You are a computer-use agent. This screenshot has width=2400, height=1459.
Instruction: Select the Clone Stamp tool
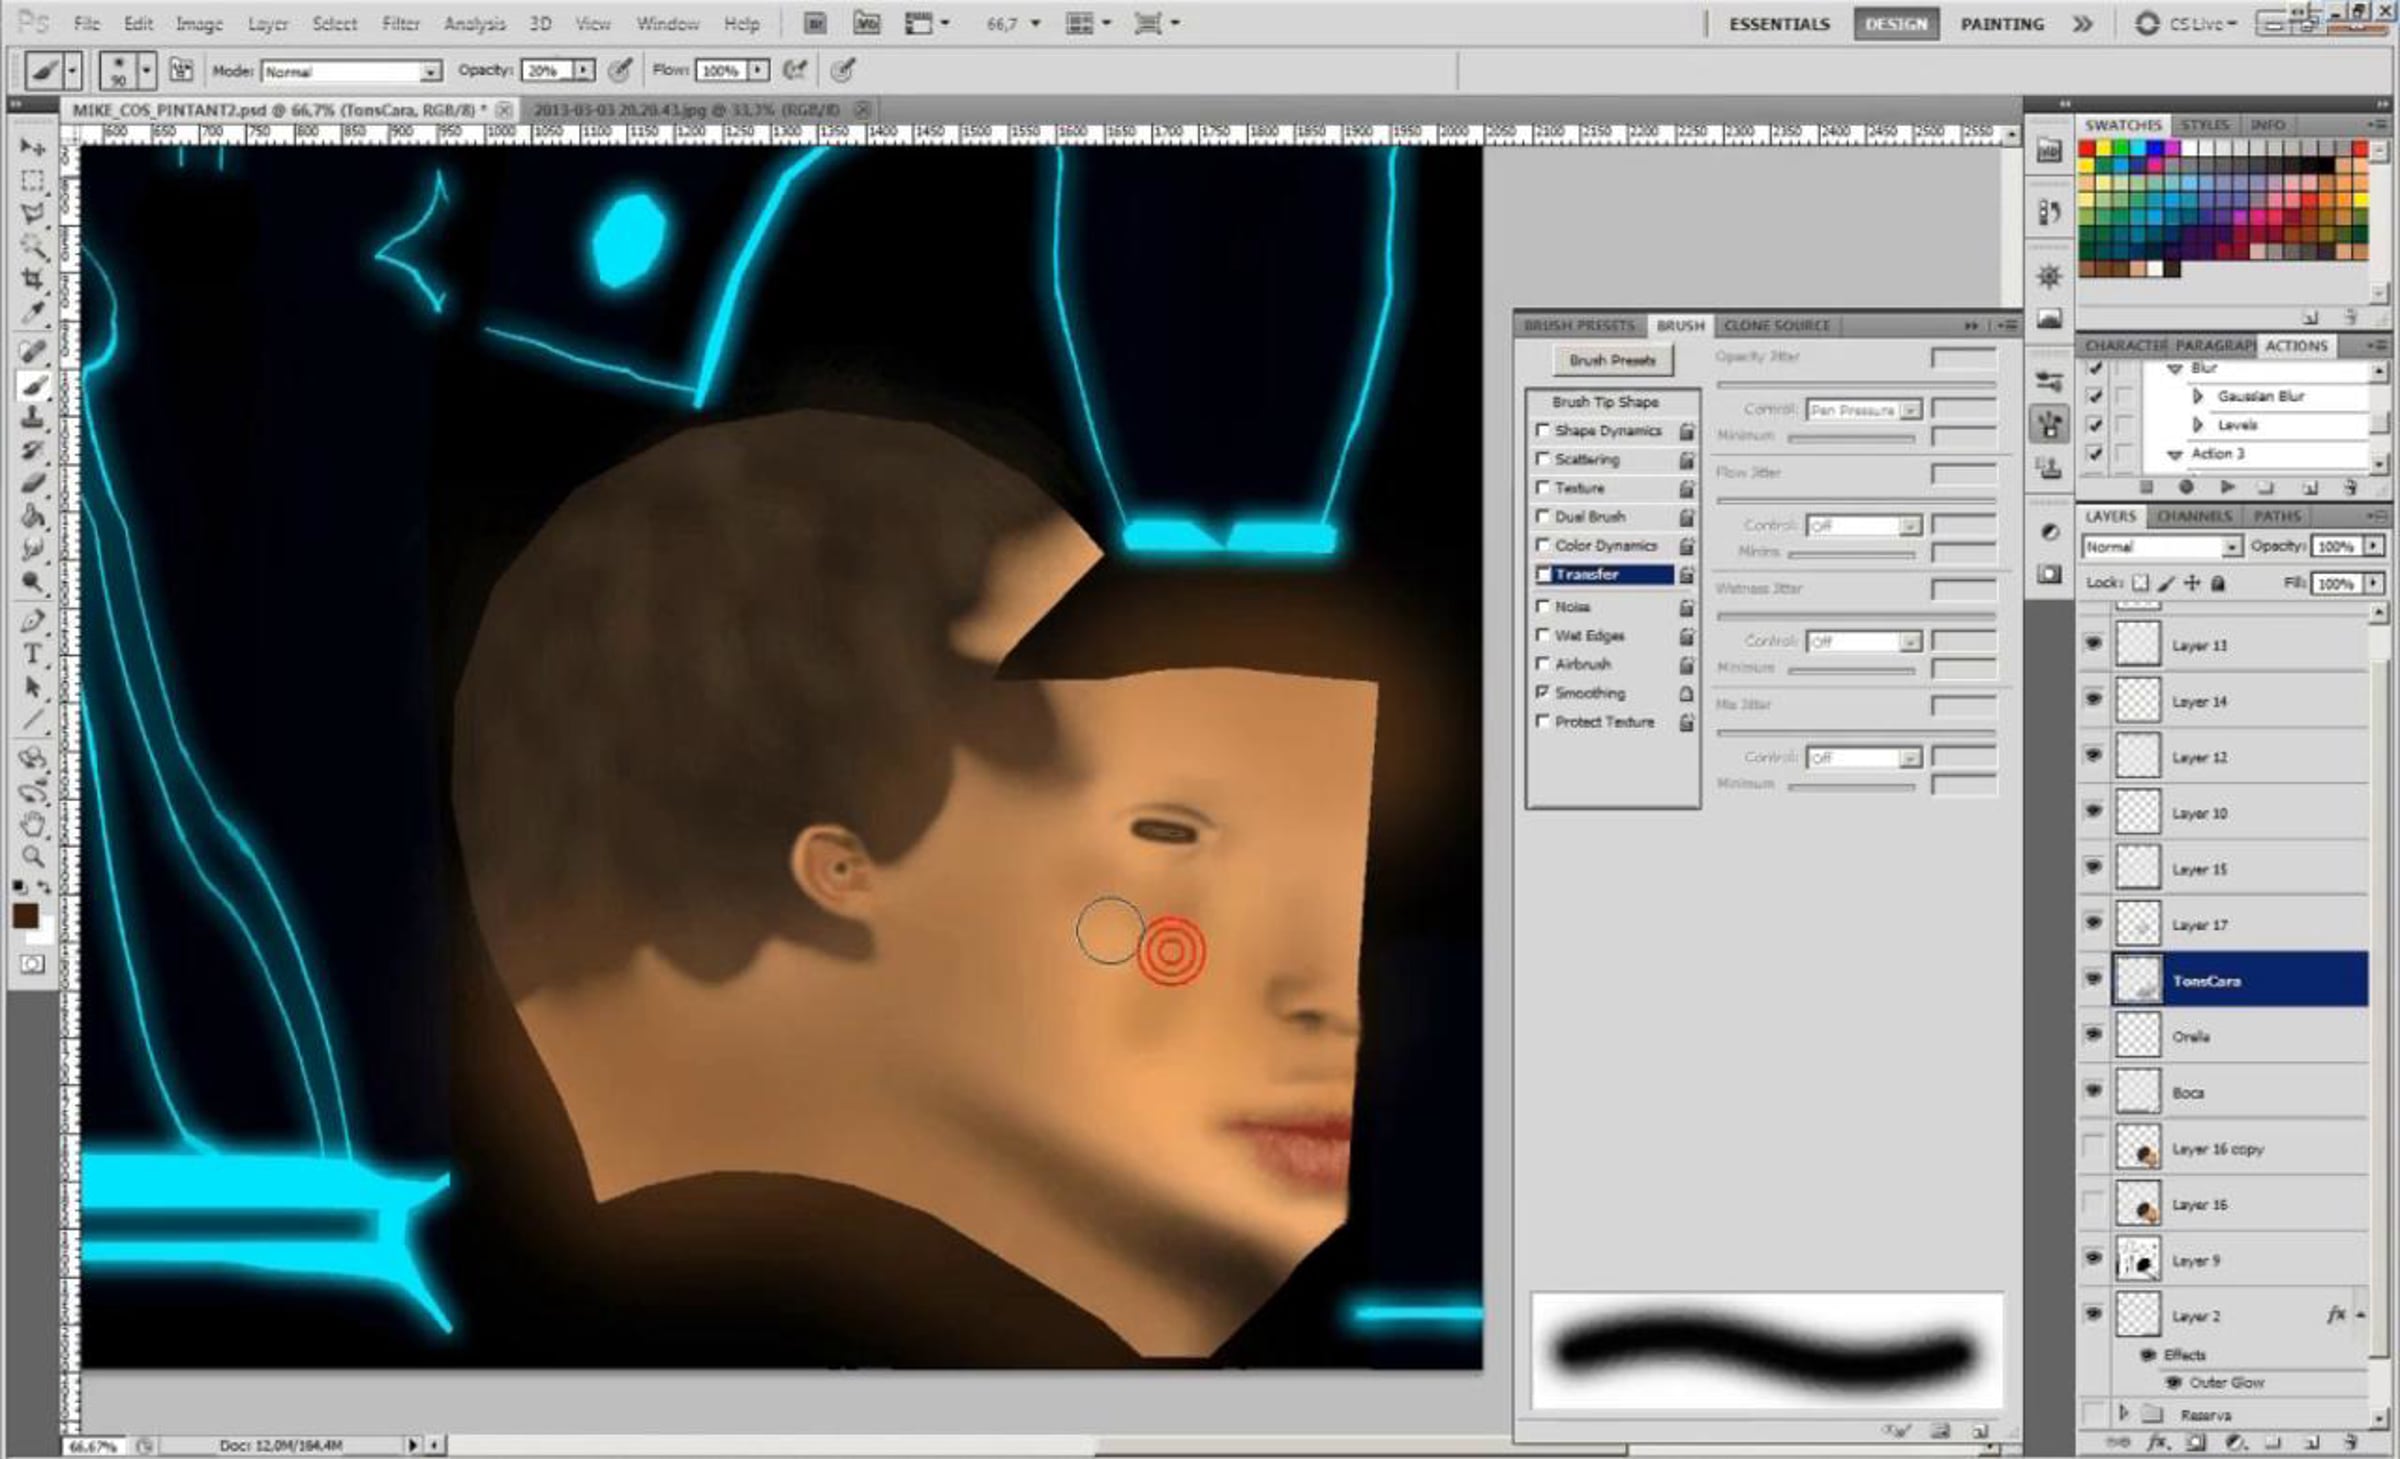[32, 417]
